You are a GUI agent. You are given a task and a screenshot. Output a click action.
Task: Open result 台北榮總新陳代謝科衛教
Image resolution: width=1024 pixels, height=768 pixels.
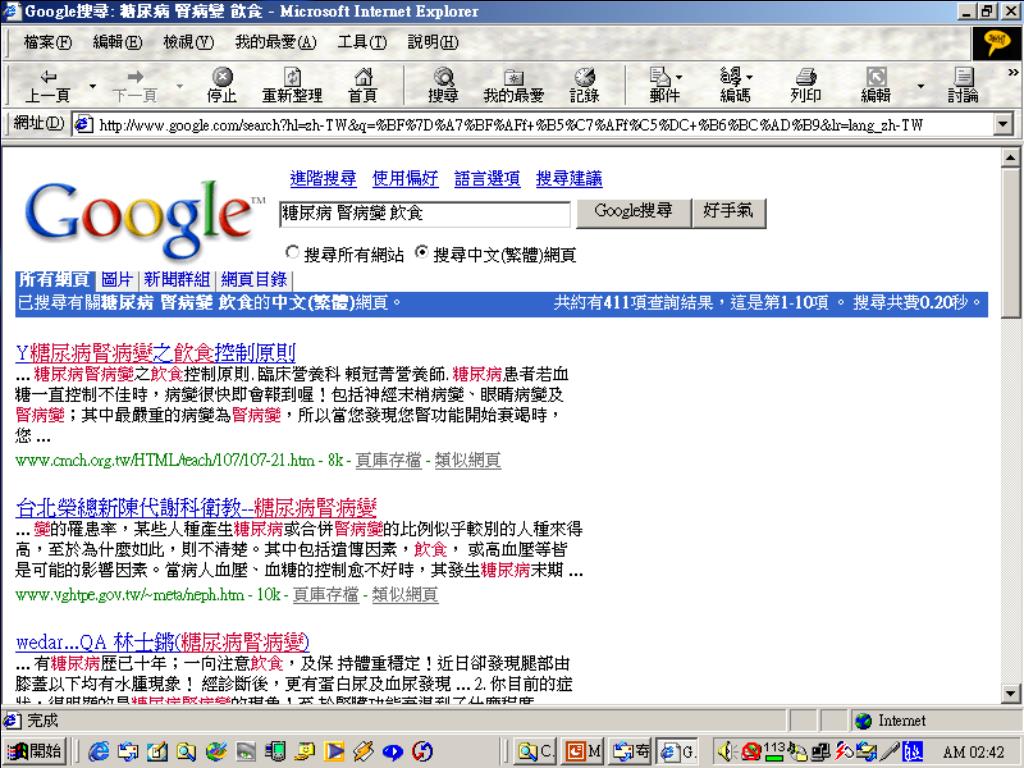click(x=196, y=507)
